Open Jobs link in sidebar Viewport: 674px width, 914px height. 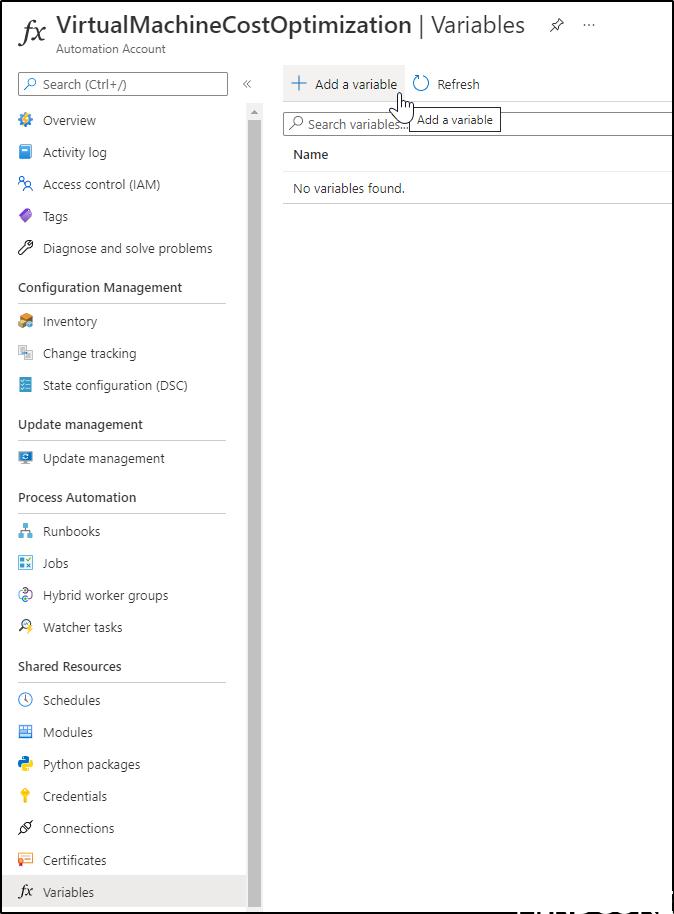55,564
